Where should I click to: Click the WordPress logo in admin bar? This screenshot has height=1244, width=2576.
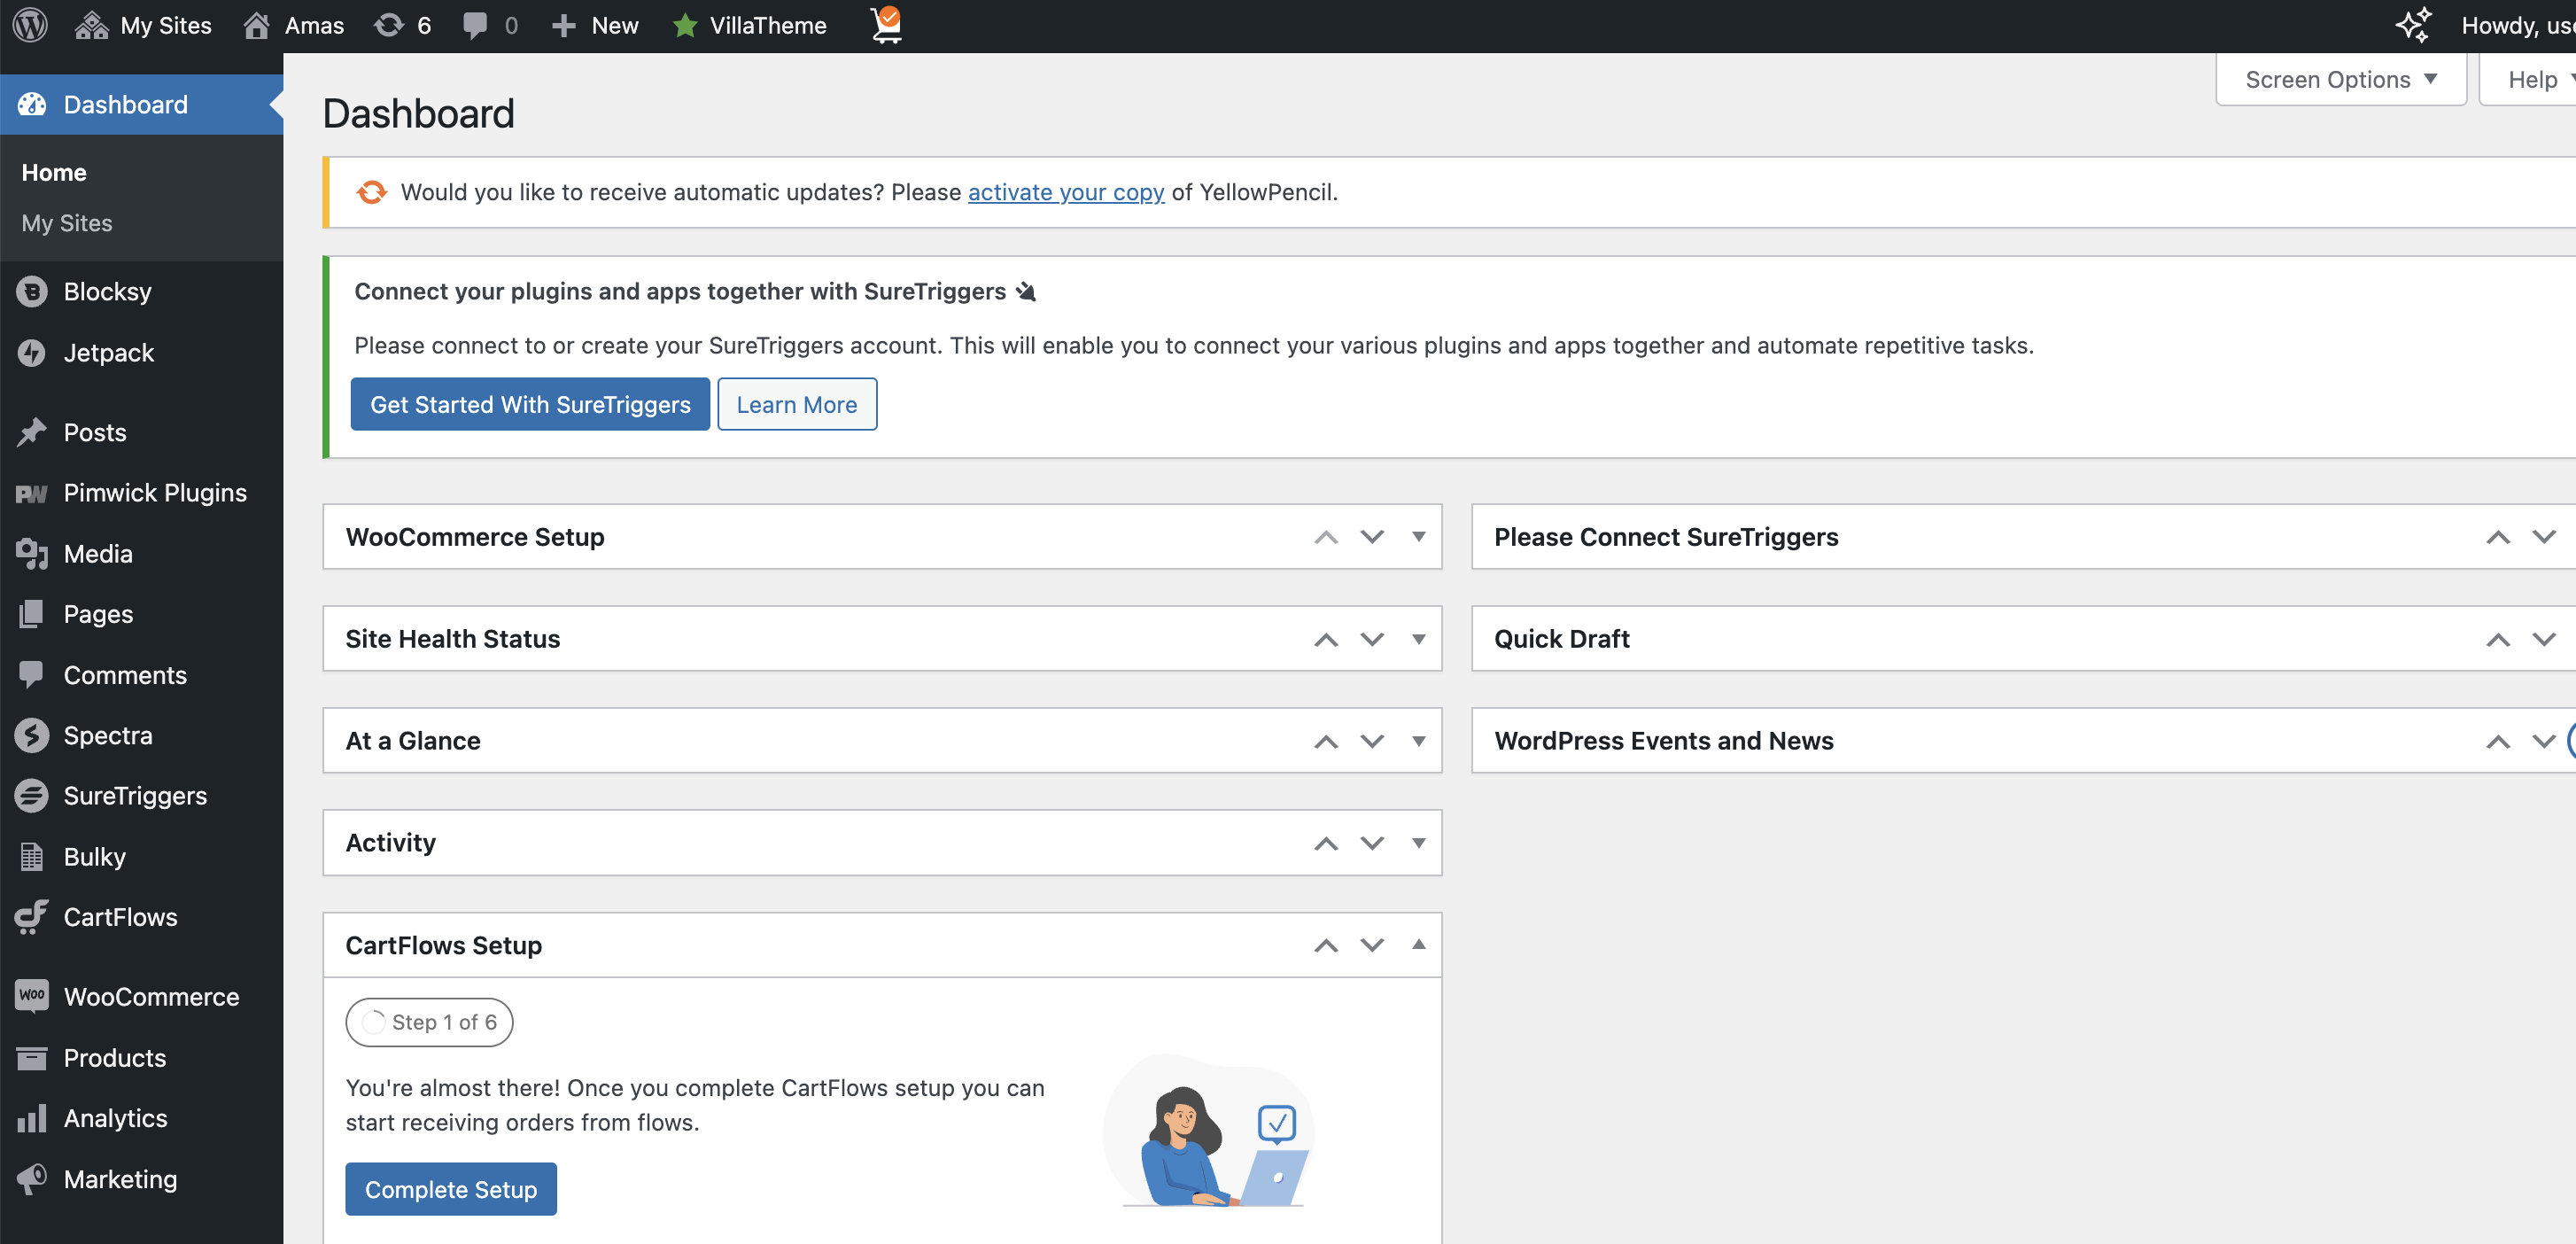pyautogui.click(x=30, y=25)
